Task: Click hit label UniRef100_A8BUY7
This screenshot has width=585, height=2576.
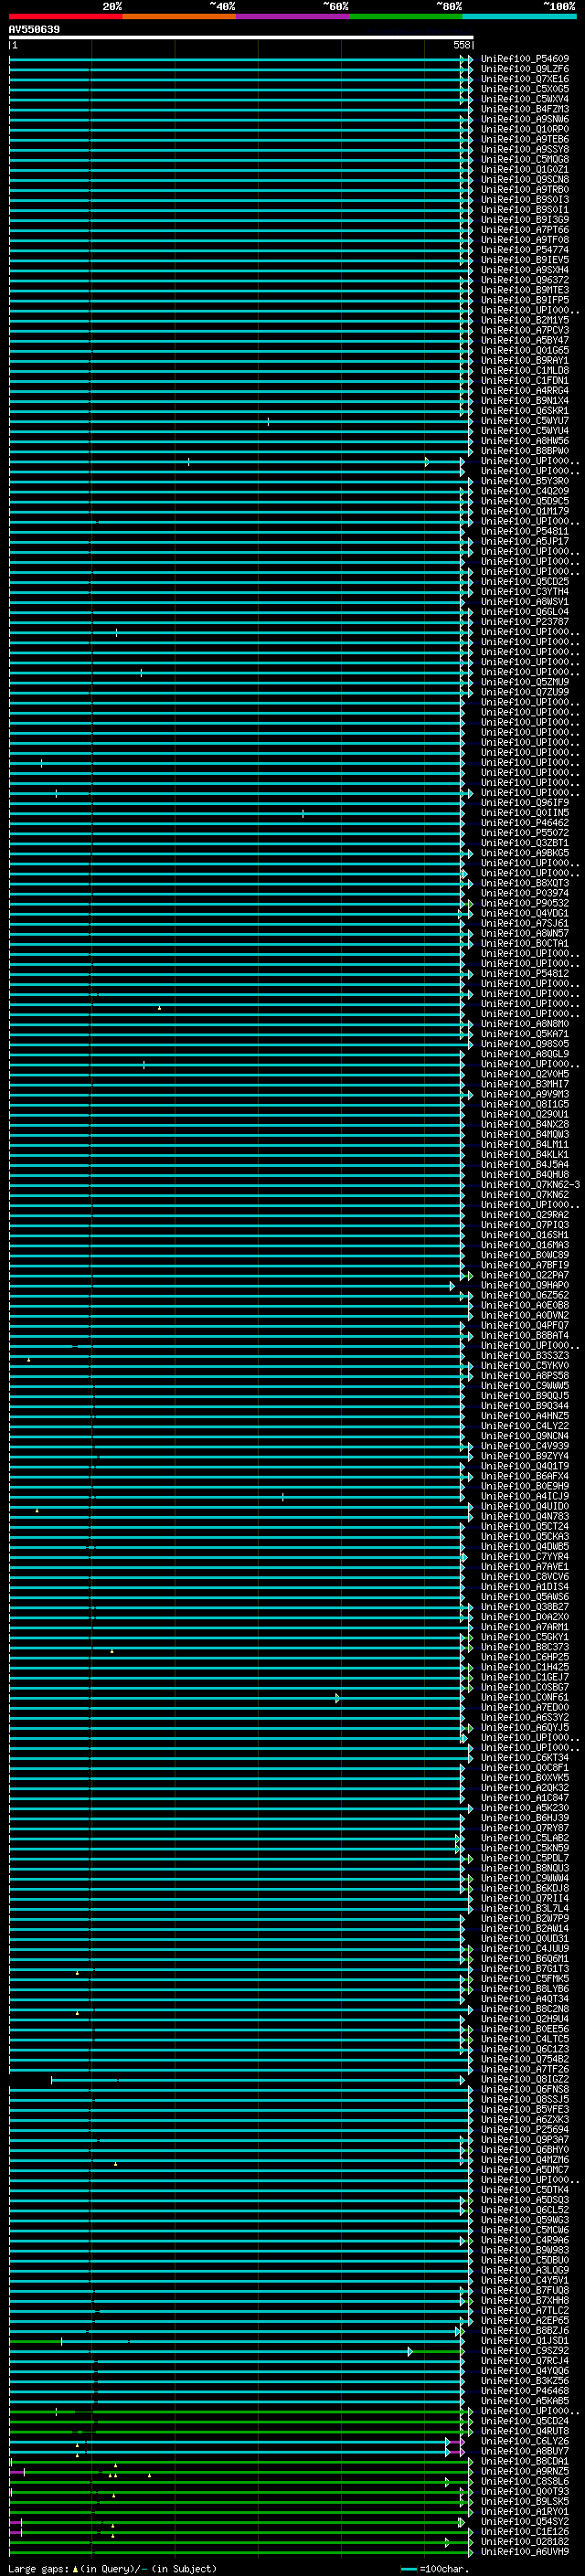Action: tap(524, 2451)
